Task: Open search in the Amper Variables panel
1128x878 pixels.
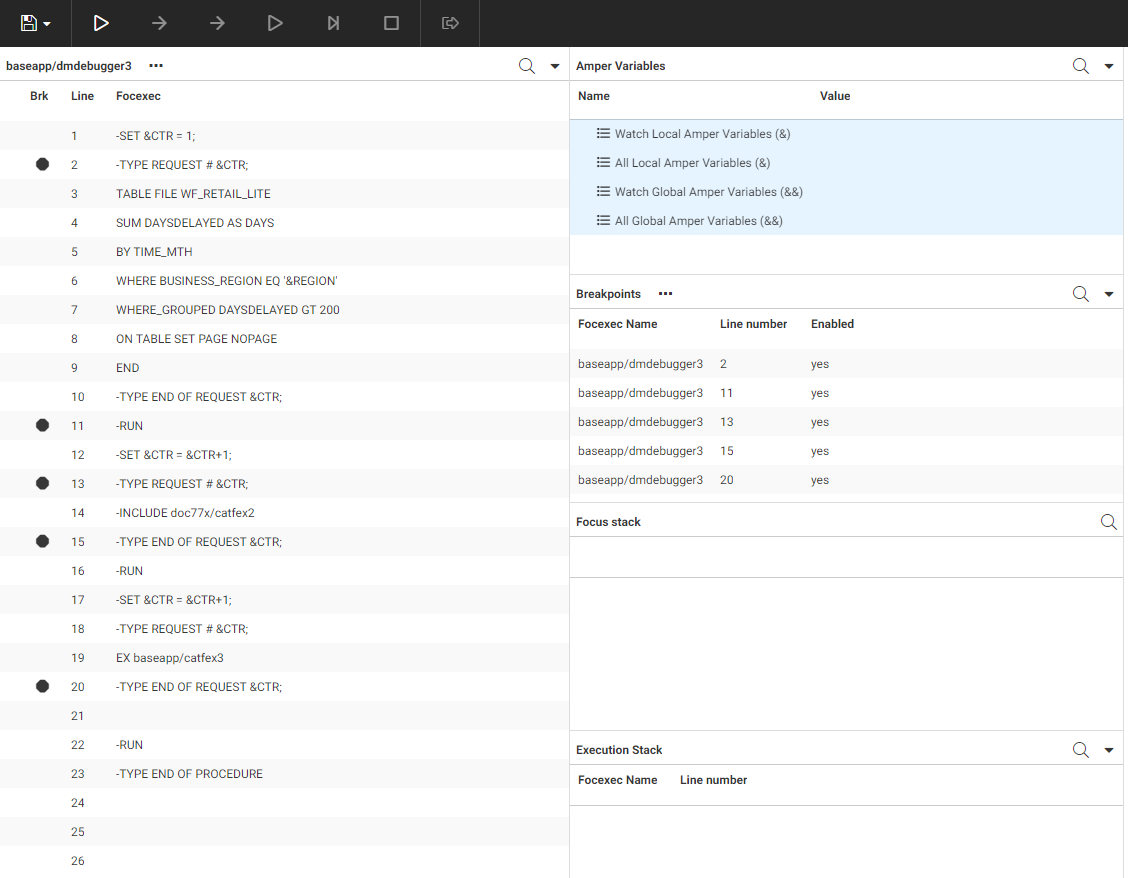Action: coord(1080,66)
